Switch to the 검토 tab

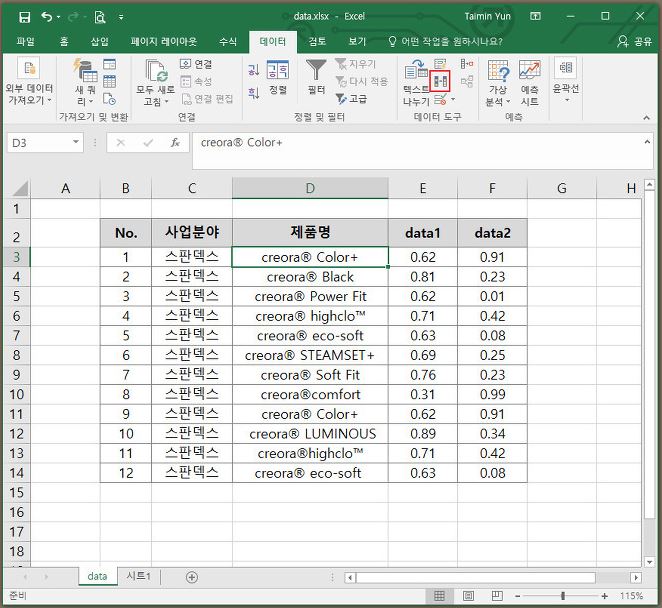pos(317,41)
